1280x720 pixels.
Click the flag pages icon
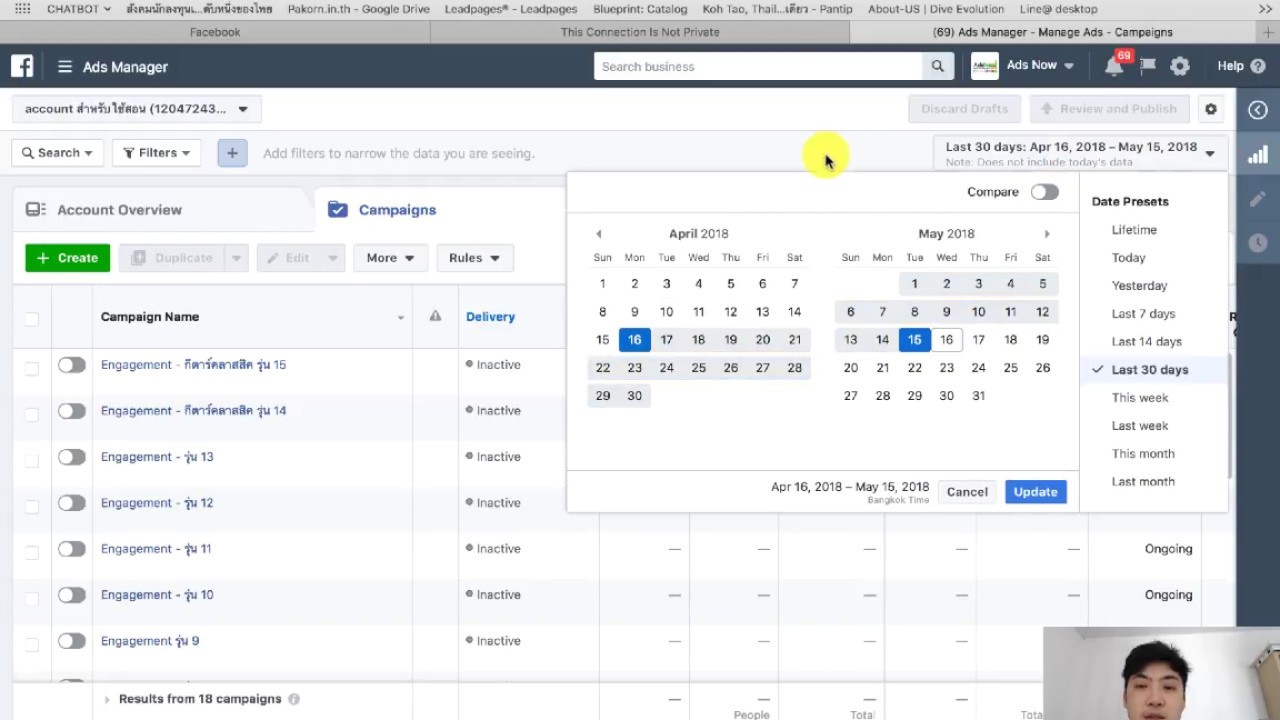pos(1148,66)
